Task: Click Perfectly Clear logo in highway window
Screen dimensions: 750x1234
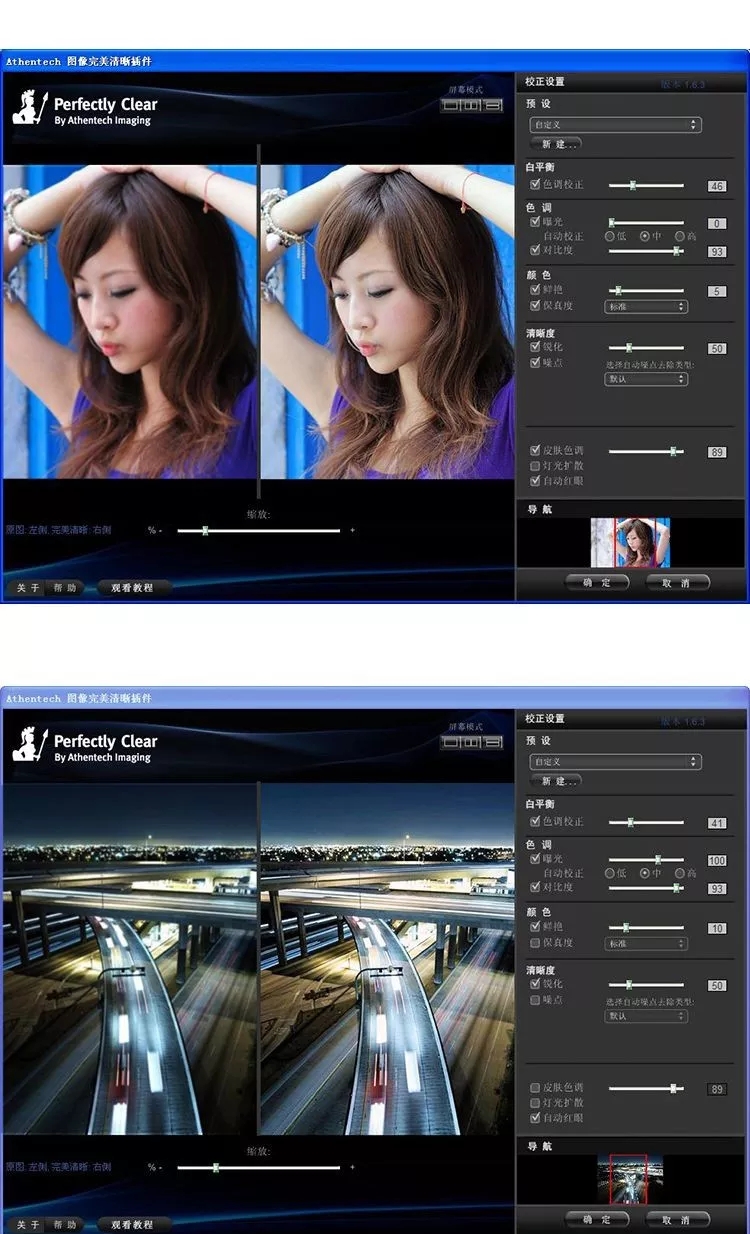Action: pyautogui.click(x=85, y=745)
